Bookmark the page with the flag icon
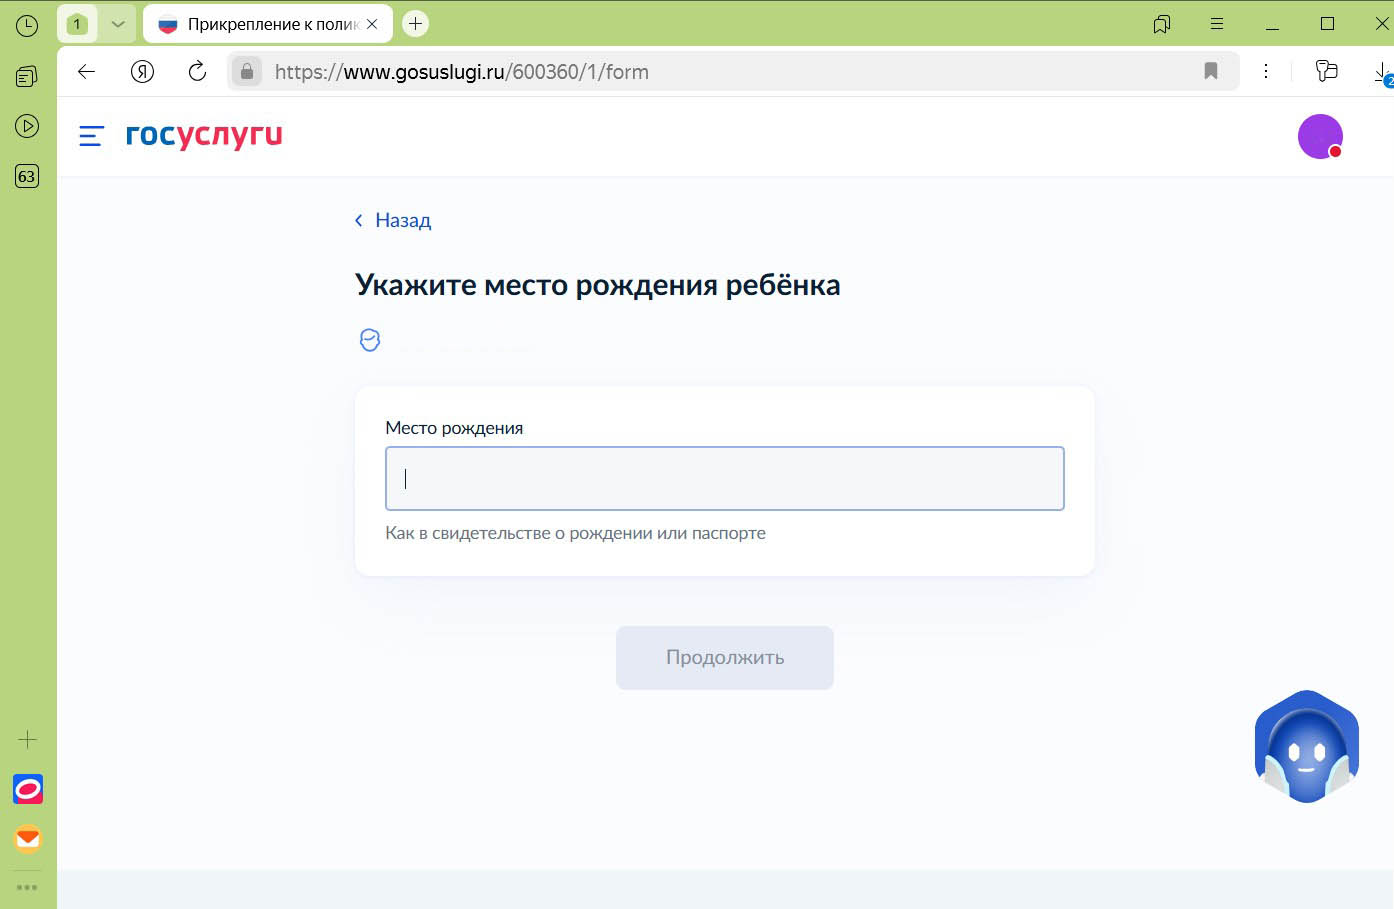Viewport: 1394px width, 909px height. tap(1211, 71)
